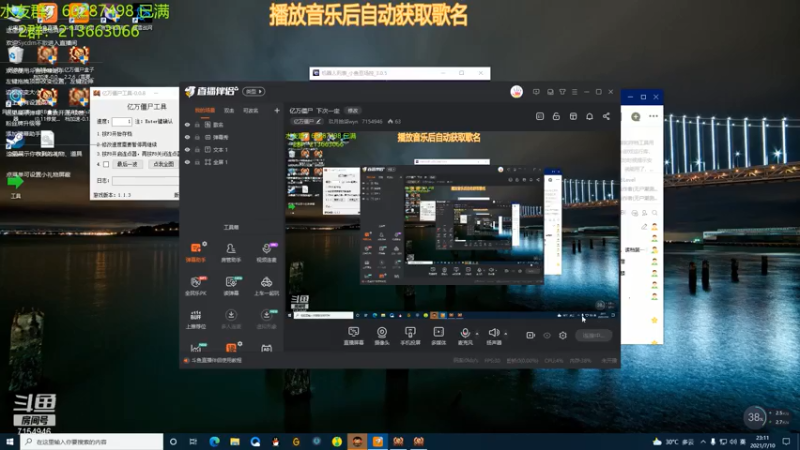Screen dimensions: 800x450
Task: Click the record video icon
Action: point(530,335)
